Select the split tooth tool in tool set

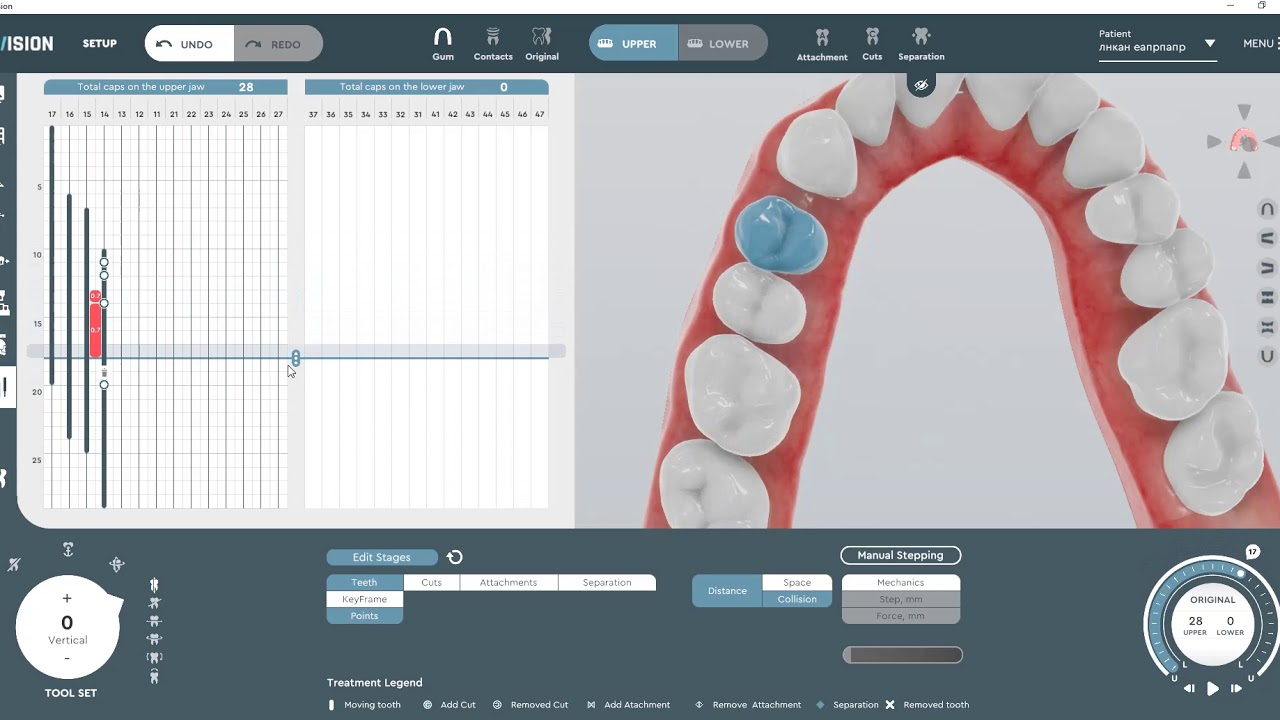(x=154, y=585)
